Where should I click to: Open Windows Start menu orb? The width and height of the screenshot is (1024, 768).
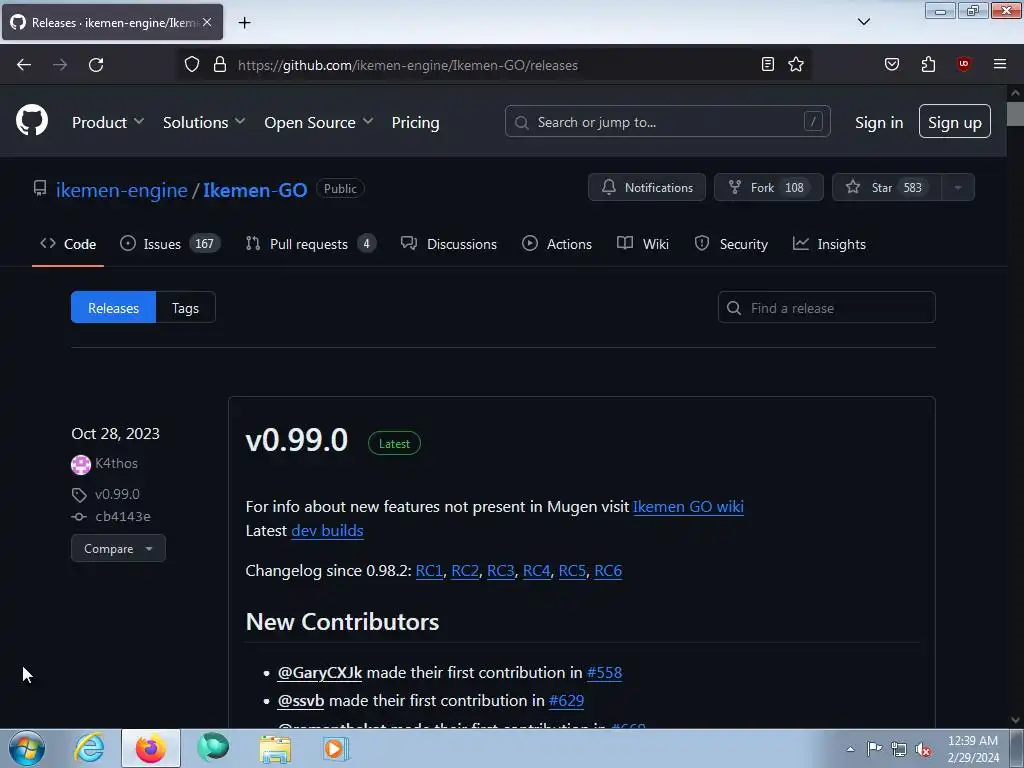tap(27, 748)
